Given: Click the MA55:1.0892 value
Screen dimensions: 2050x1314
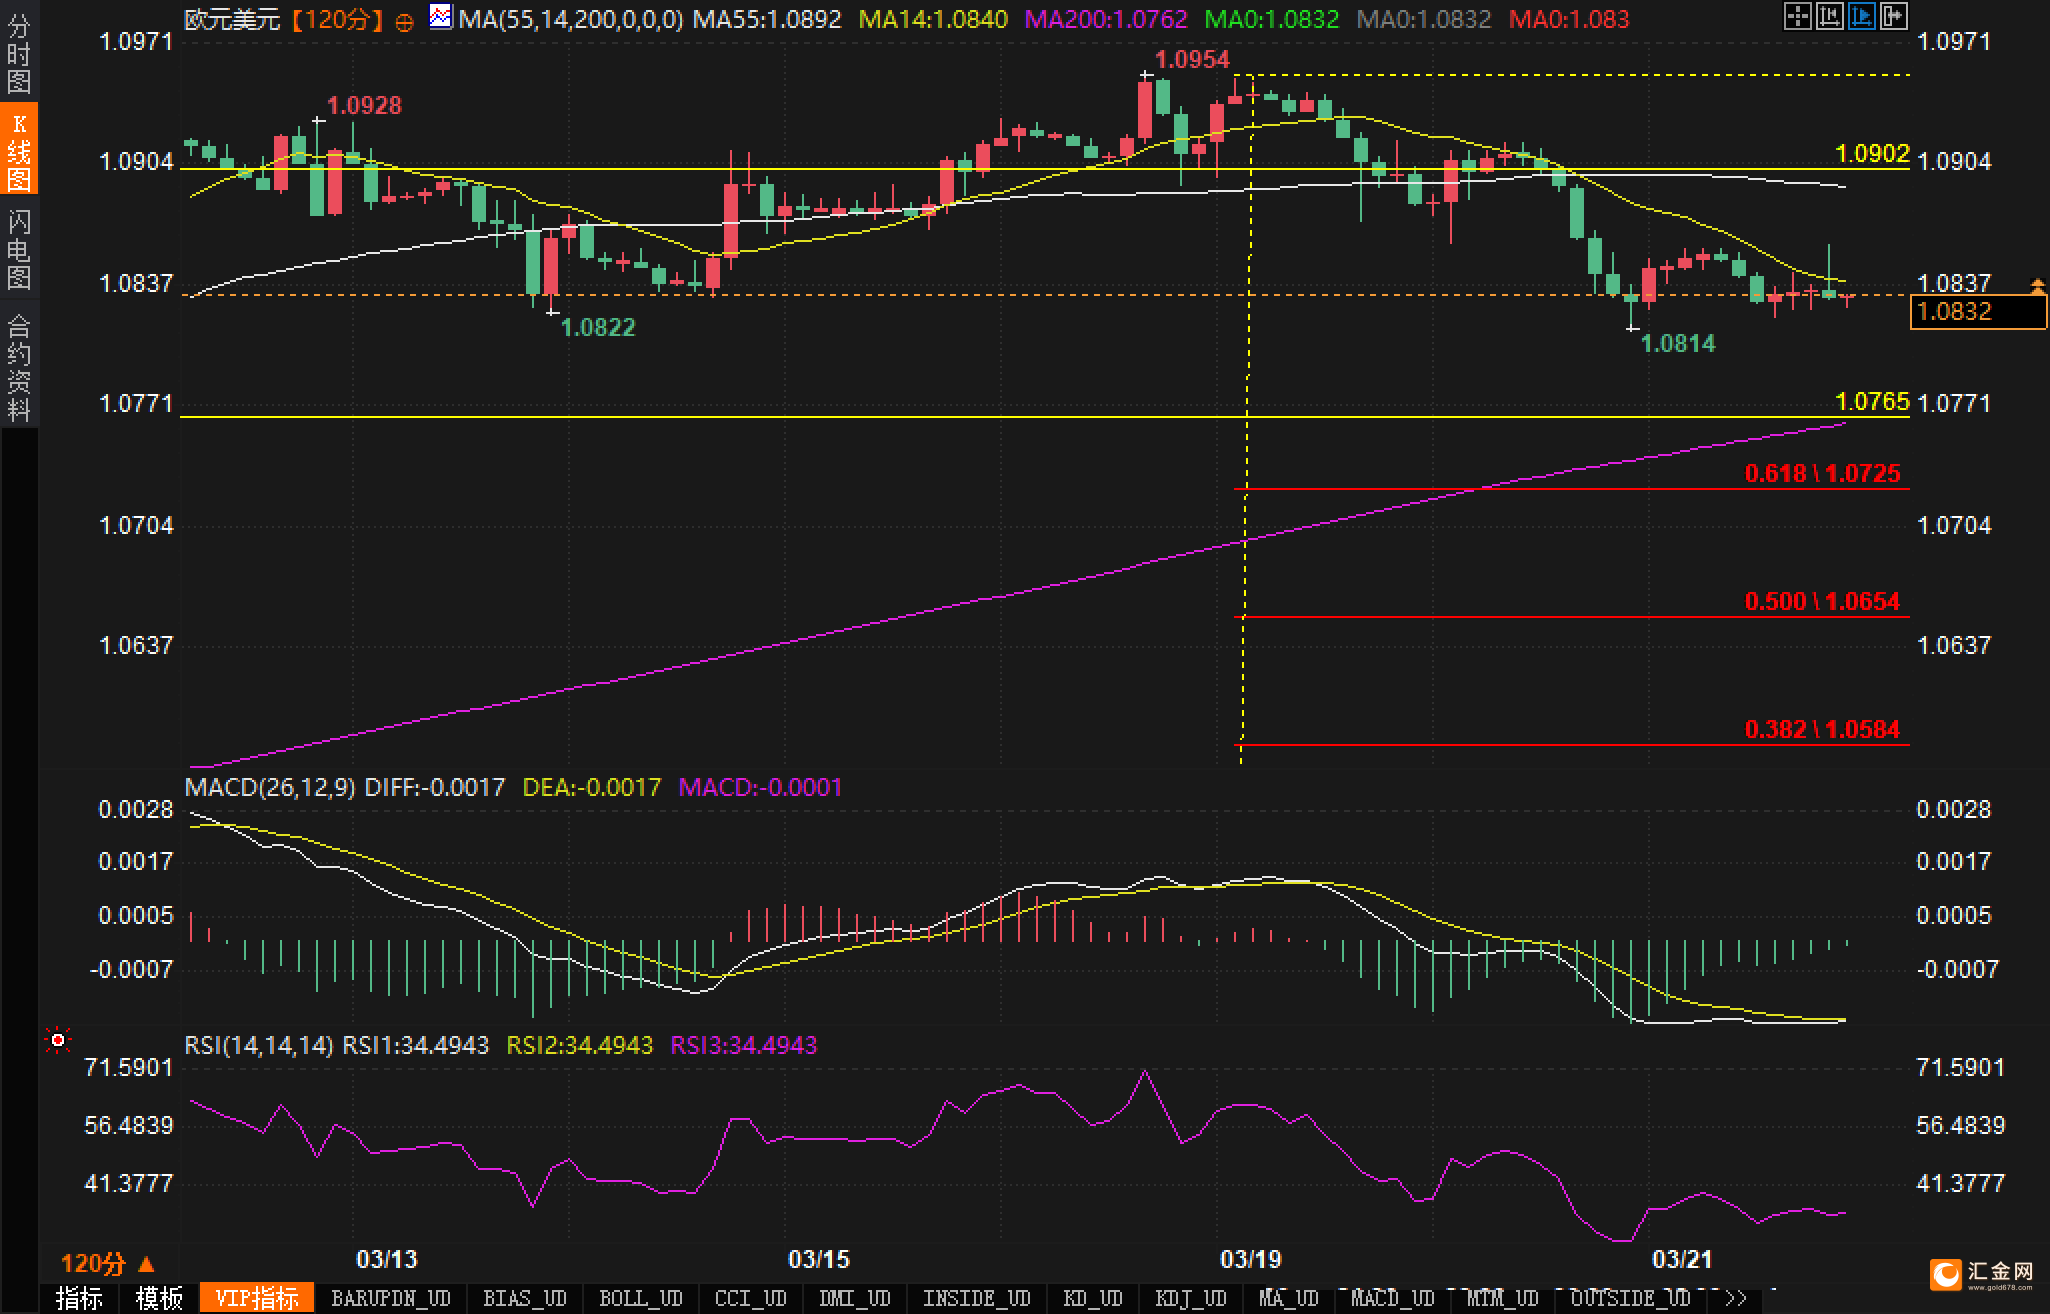Looking at the screenshot, I should tap(767, 19).
